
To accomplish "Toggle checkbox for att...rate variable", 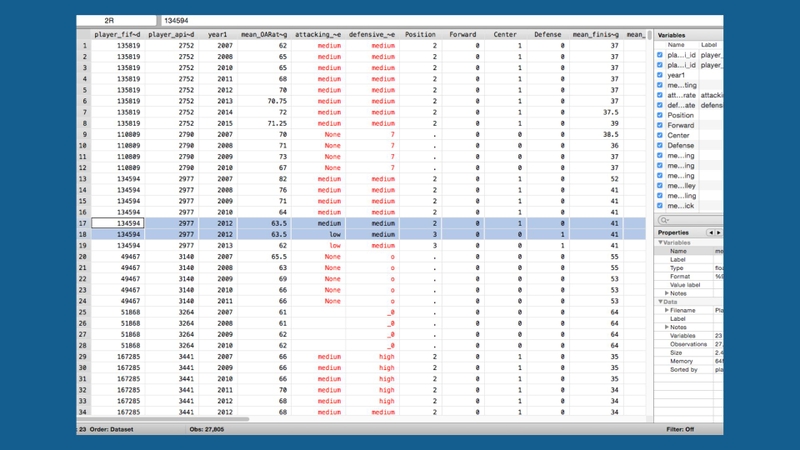I will (x=660, y=95).
